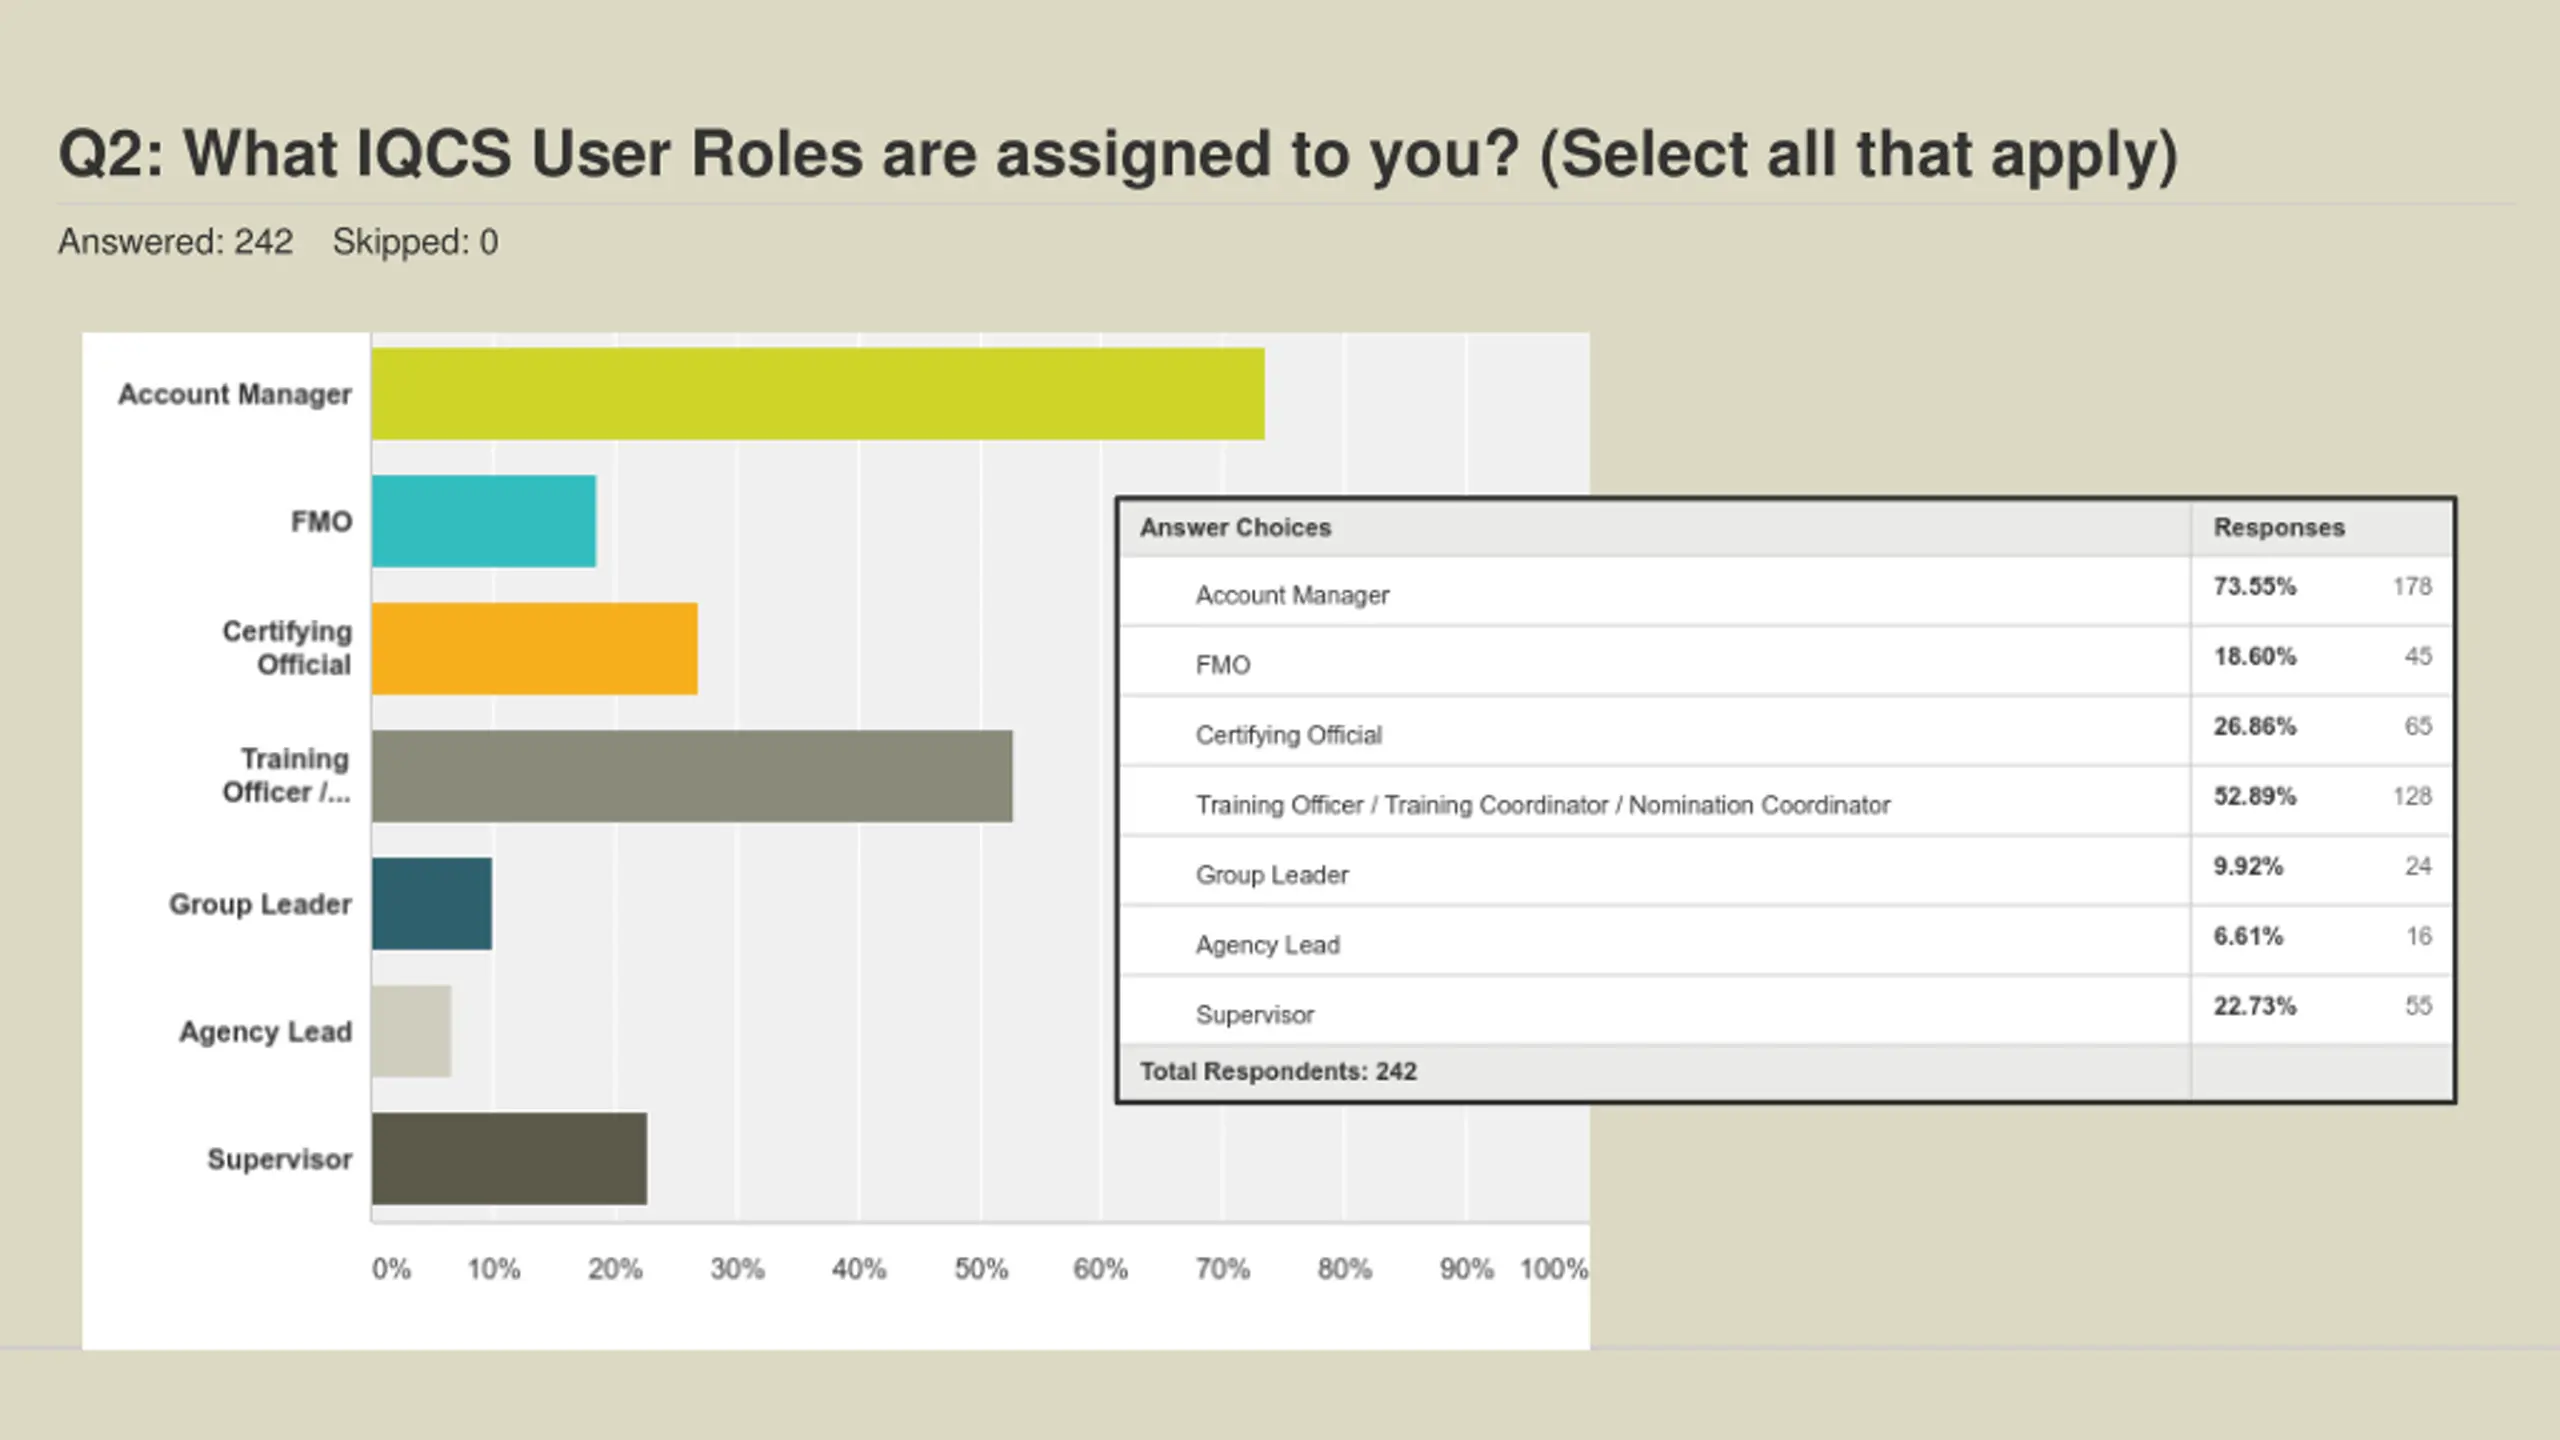
Task: Click the Agency Lead table row
Action: pos(1267,945)
